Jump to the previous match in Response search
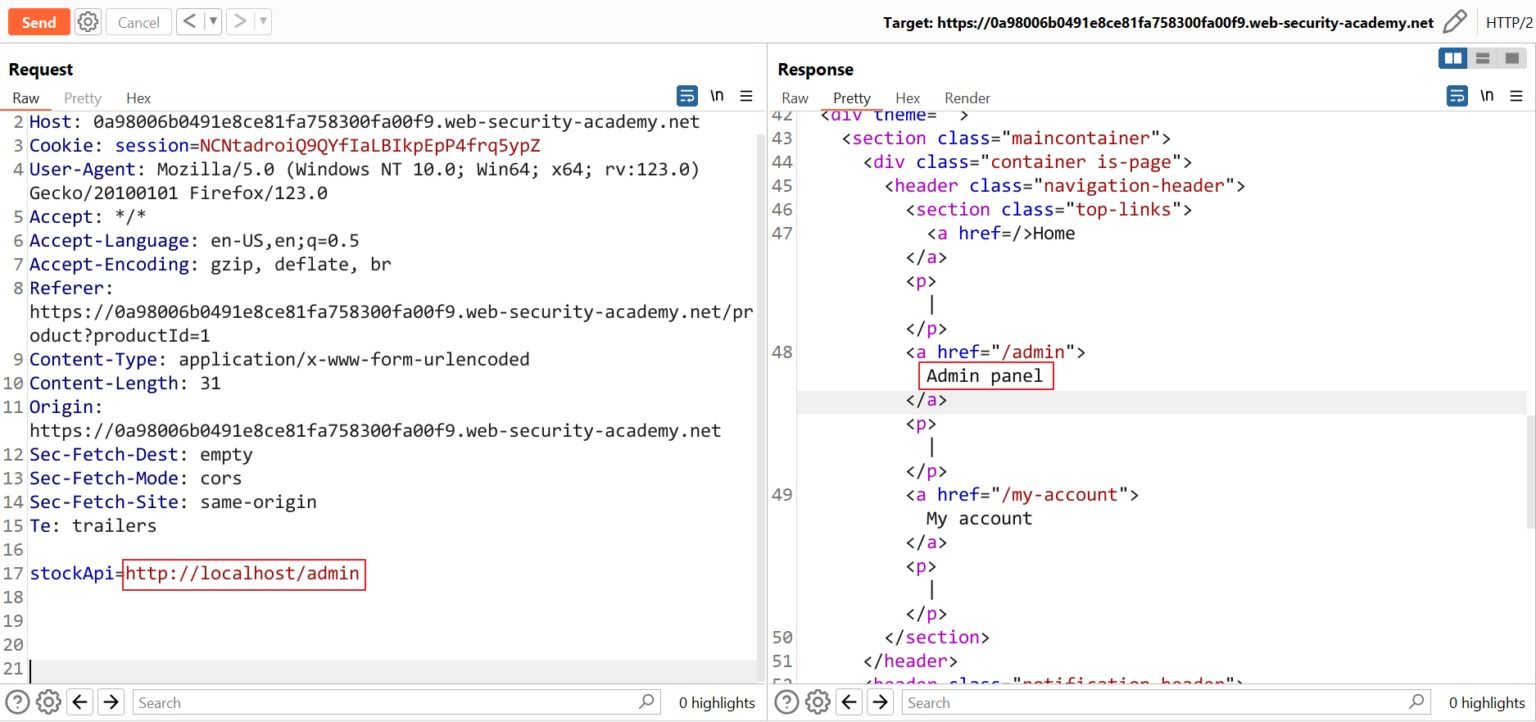 click(x=850, y=702)
